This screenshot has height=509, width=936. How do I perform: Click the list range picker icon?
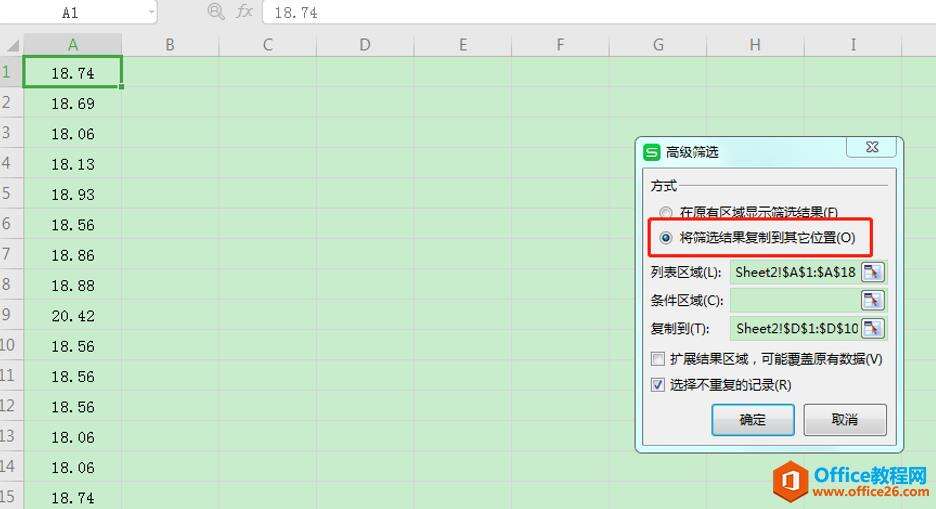[873, 272]
